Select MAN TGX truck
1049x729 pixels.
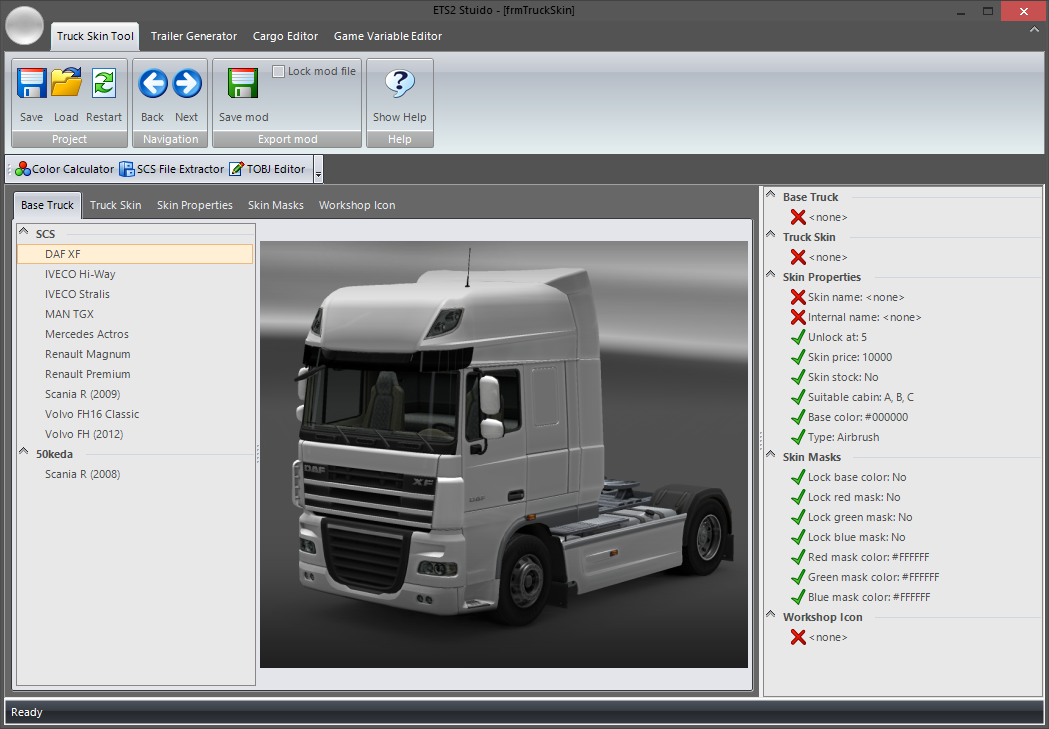[135, 314]
